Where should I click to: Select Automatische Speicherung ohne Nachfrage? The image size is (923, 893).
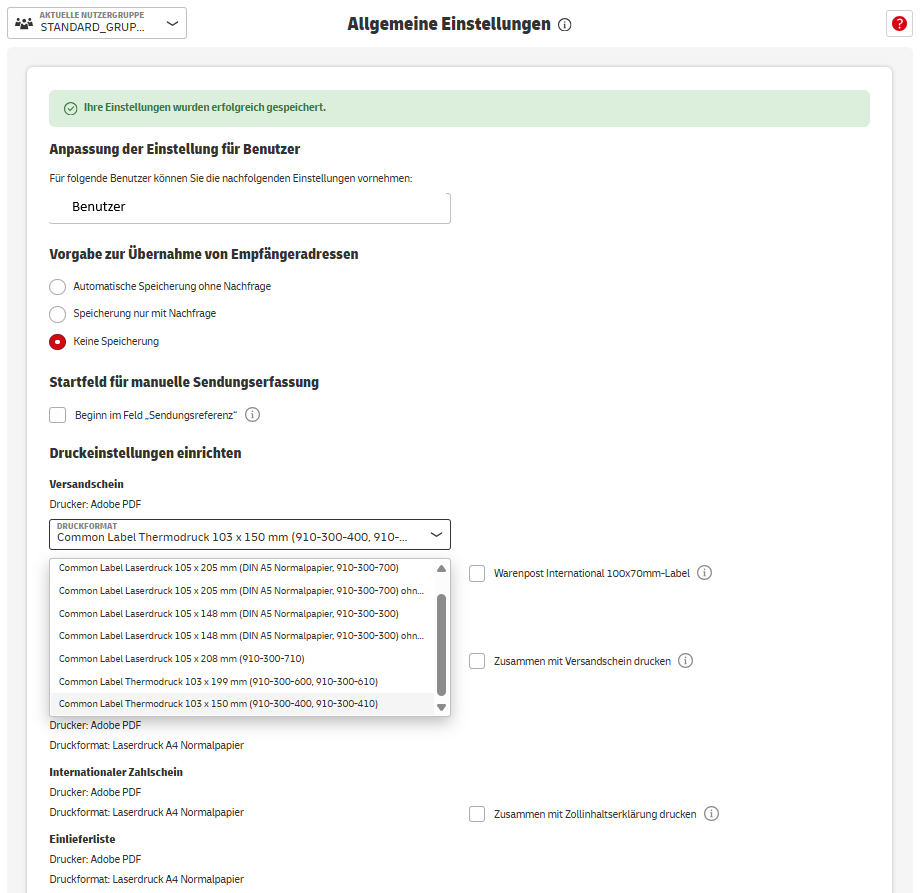[x=58, y=287]
